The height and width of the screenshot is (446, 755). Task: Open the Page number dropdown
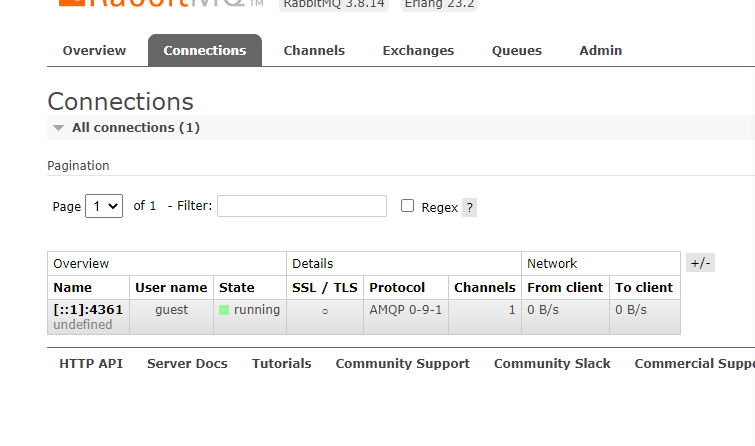[x=104, y=206]
